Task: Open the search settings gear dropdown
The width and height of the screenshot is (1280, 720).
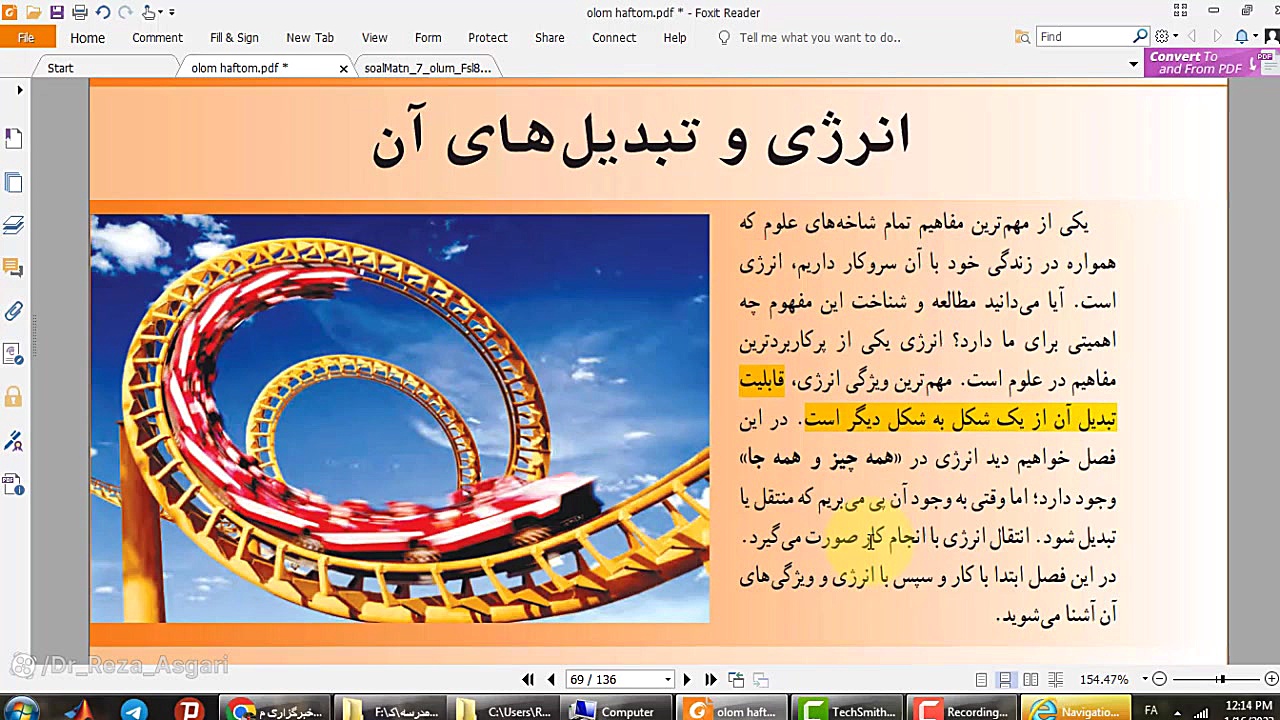Action: pyautogui.click(x=1165, y=36)
